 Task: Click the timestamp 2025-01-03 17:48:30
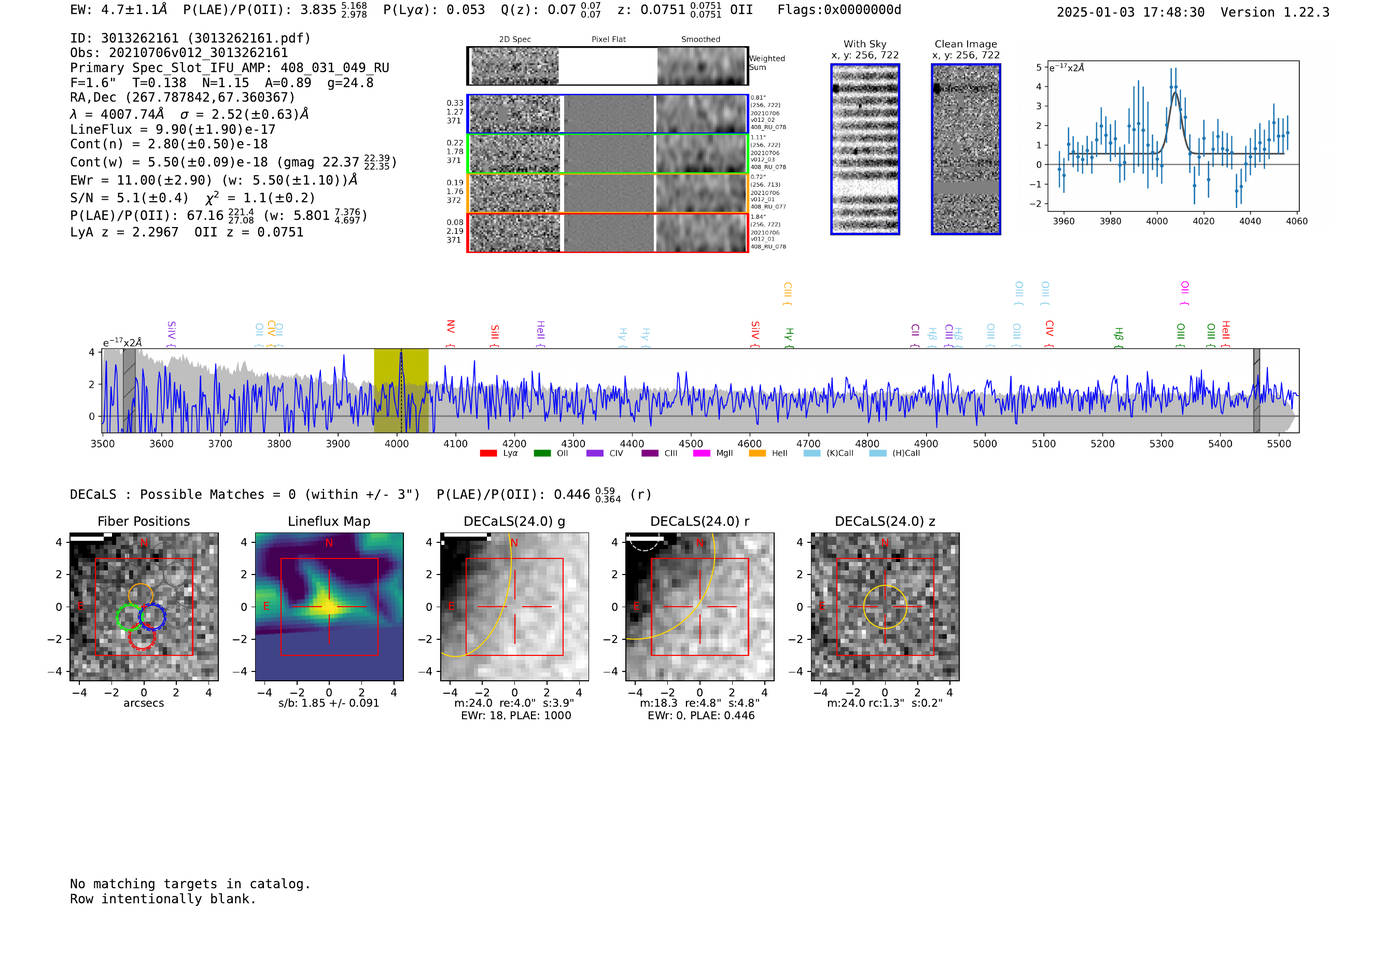click(1131, 12)
